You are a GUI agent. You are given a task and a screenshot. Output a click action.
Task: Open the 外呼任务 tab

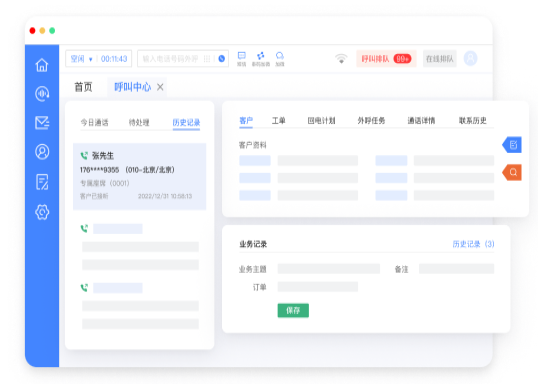coord(371,120)
